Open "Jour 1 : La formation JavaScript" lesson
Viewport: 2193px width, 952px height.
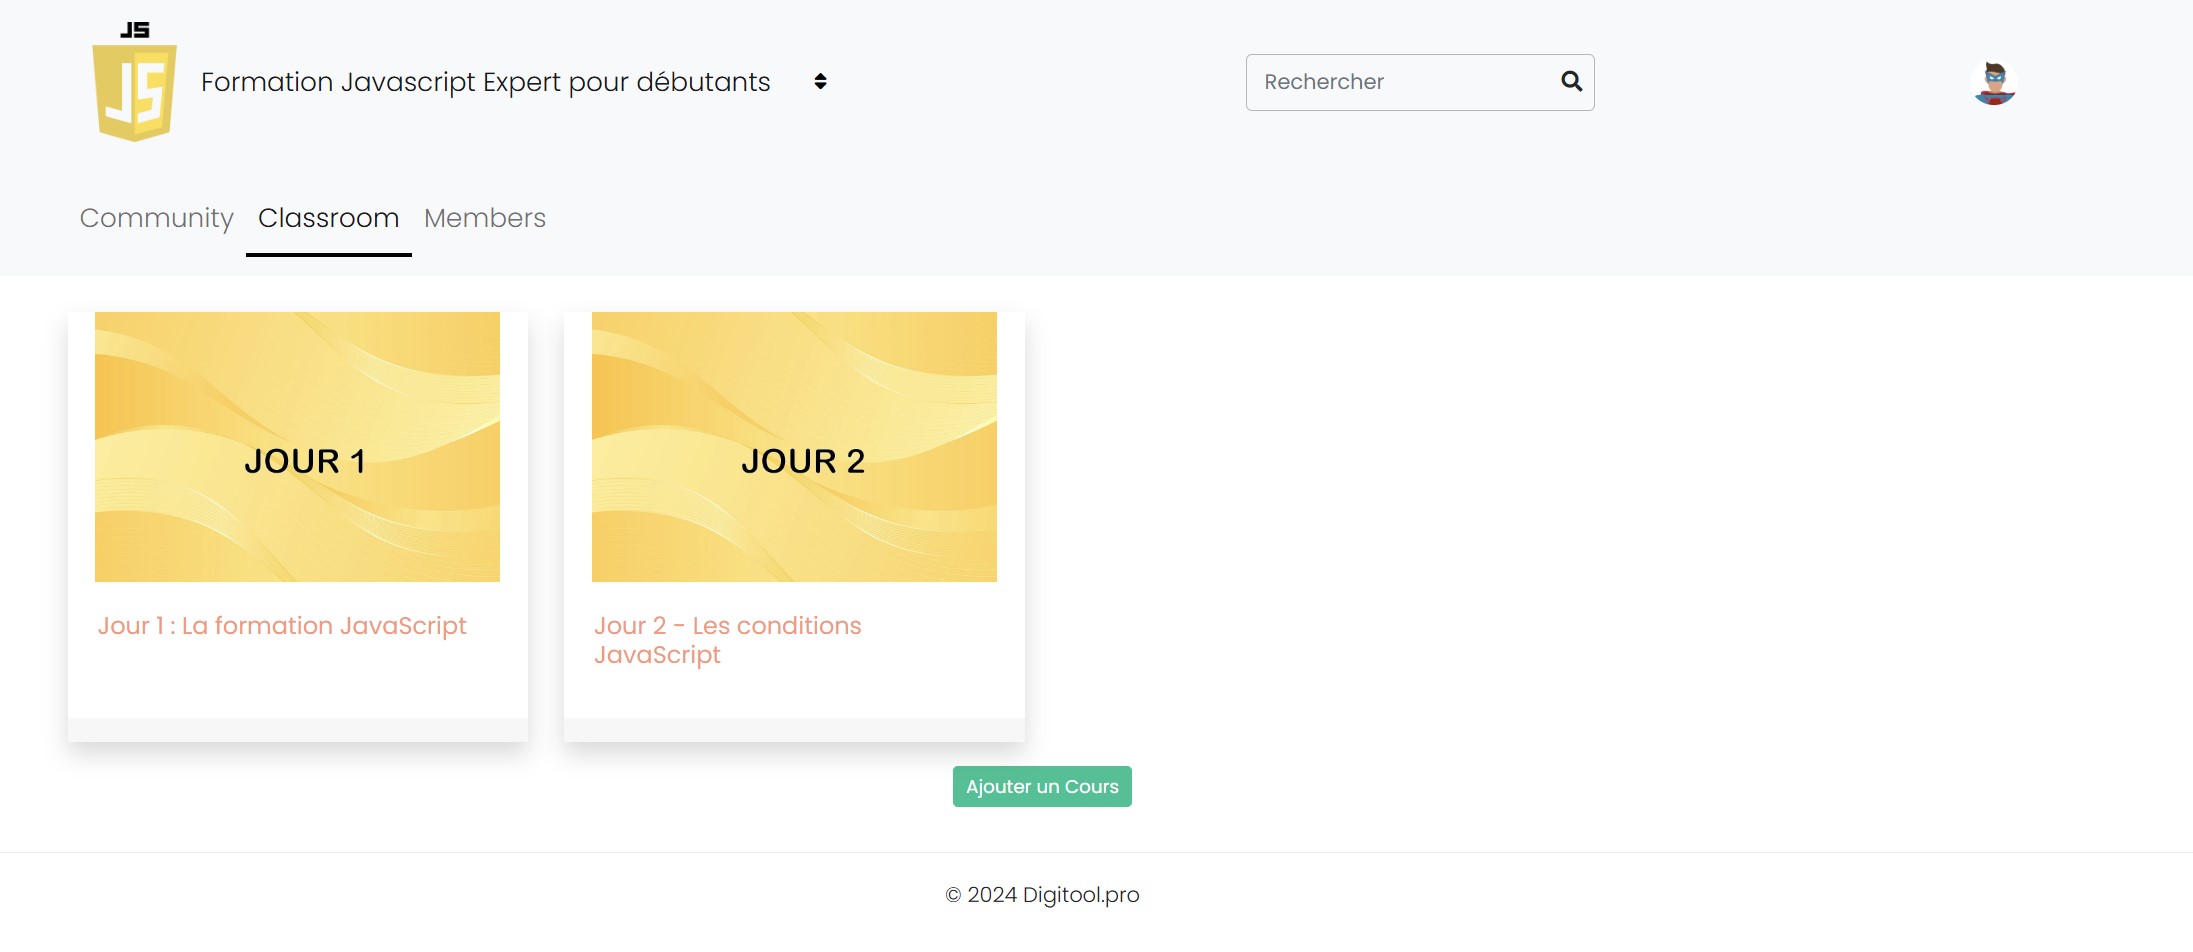[282, 625]
